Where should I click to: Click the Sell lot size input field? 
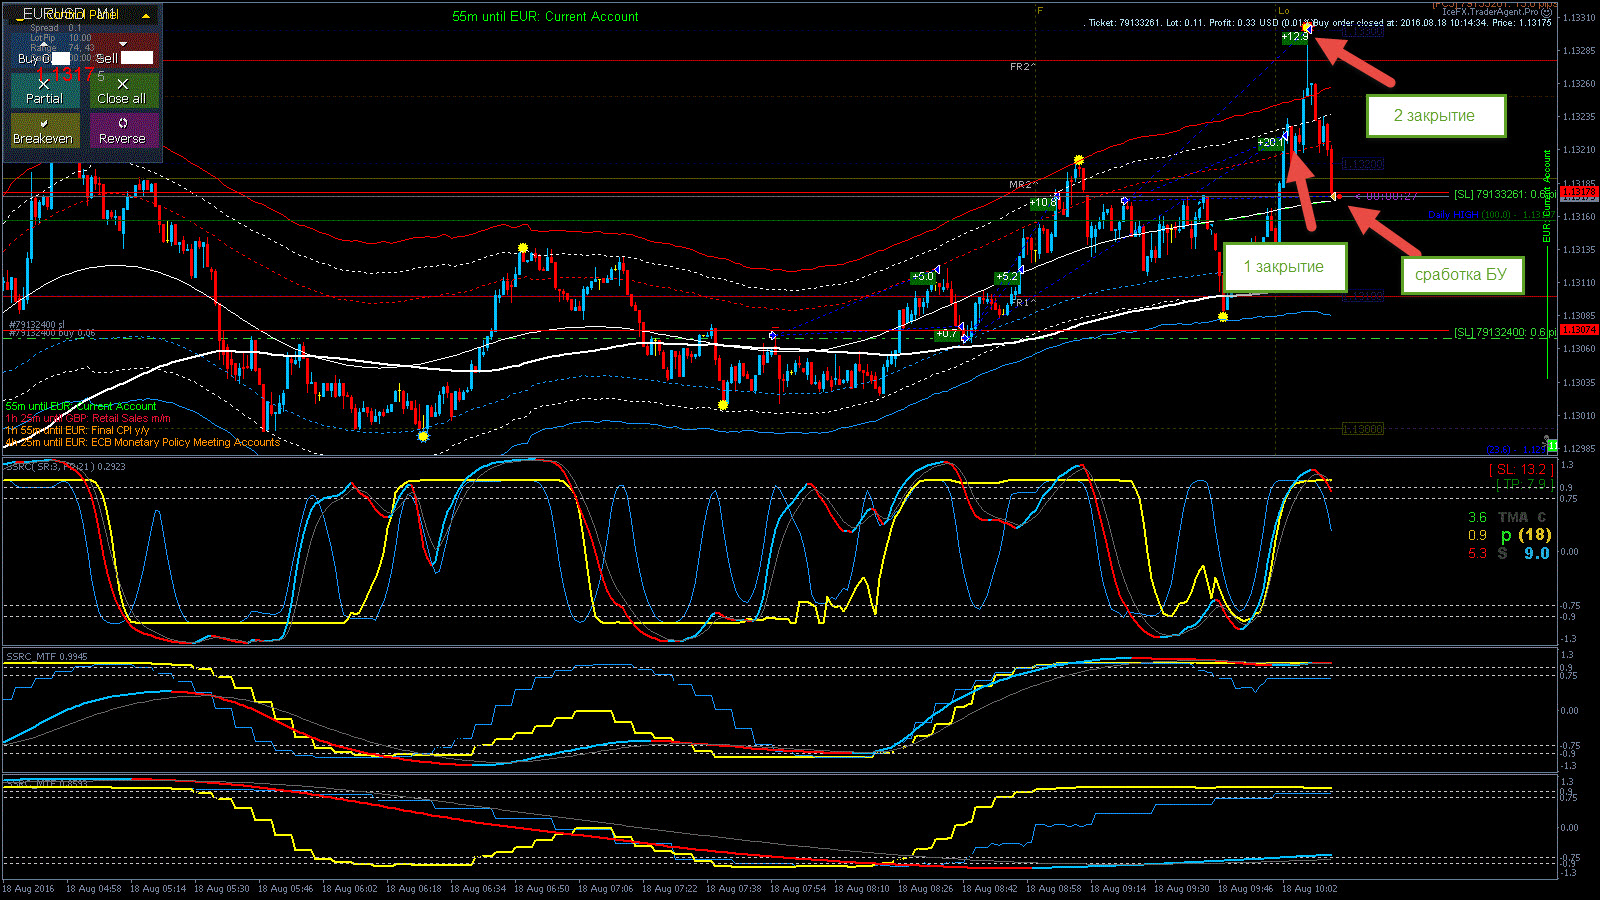(x=137, y=58)
